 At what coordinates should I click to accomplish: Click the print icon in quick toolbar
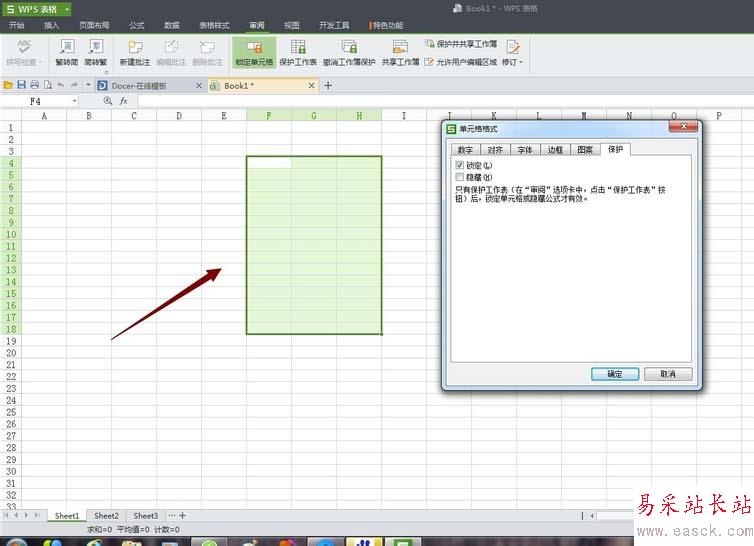[x=35, y=85]
